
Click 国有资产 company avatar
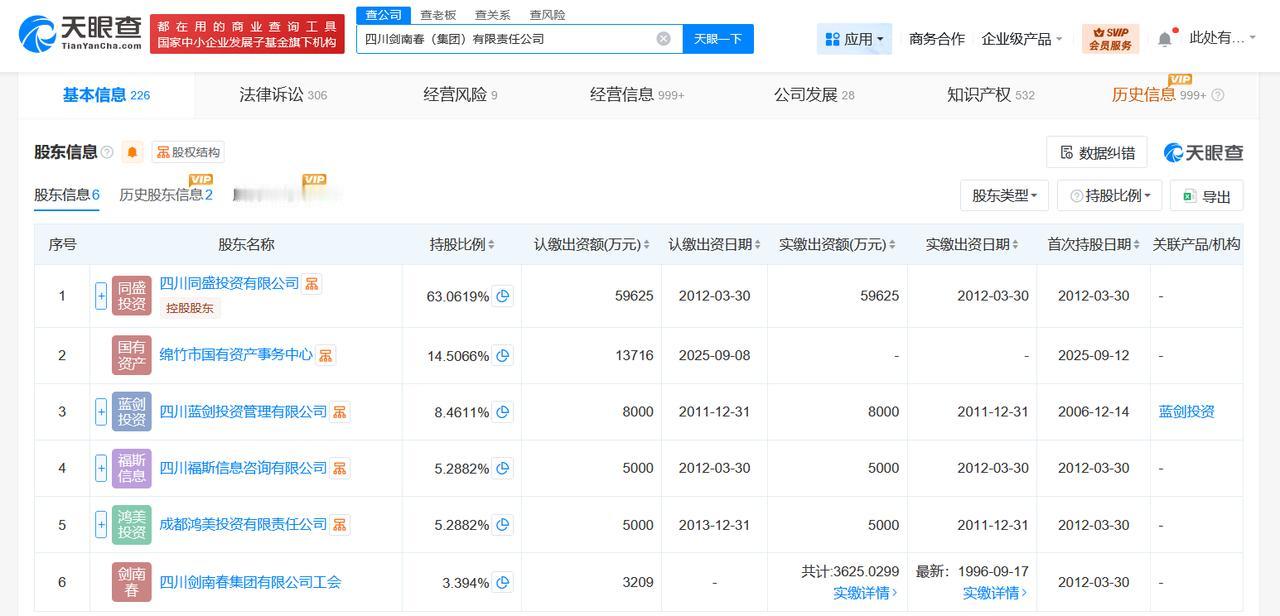132,355
